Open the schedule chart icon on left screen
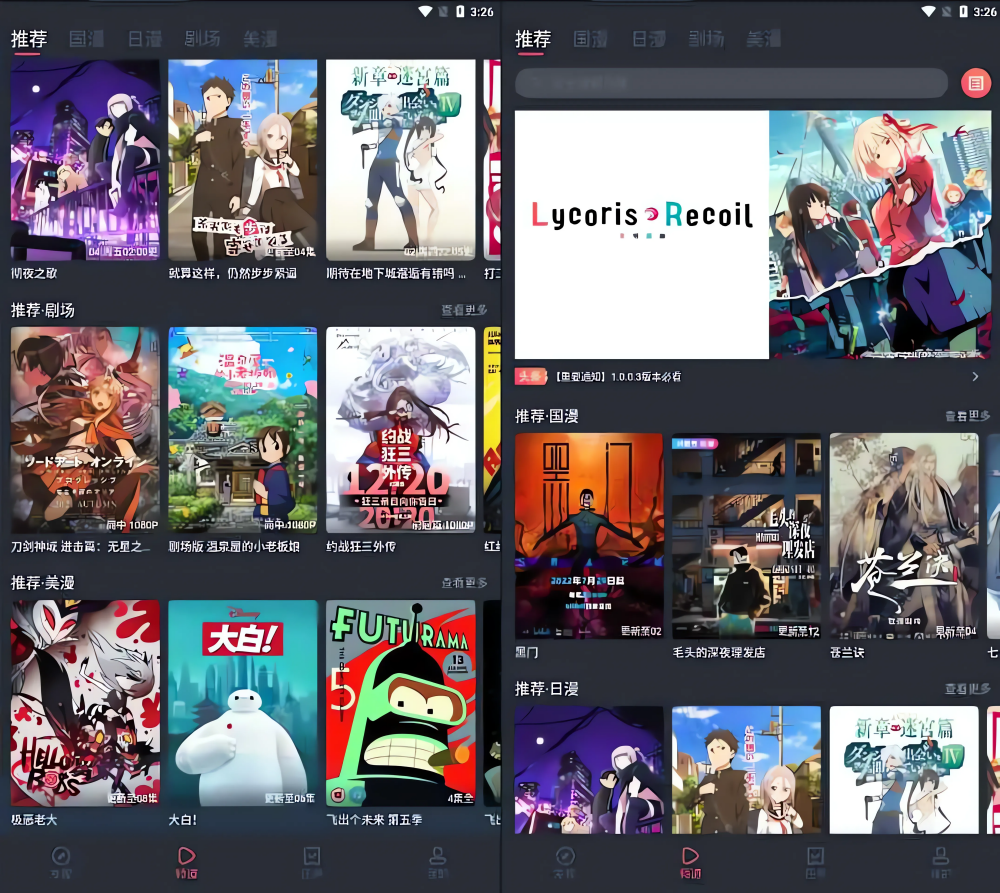The height and width of the screenshot is (893, 1000). 312,856
